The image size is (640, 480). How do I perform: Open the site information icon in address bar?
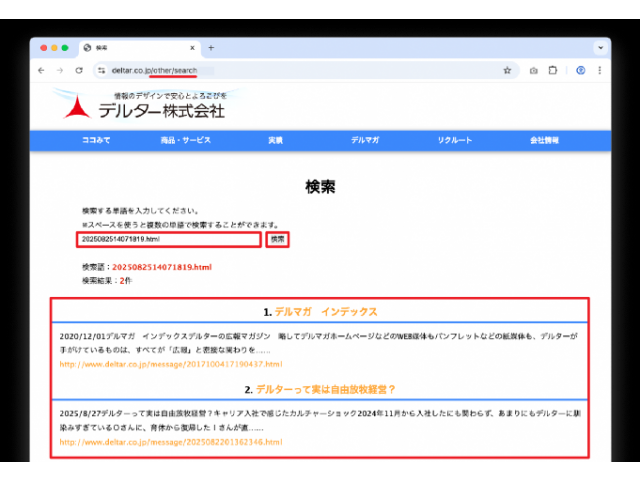[101, 71]
